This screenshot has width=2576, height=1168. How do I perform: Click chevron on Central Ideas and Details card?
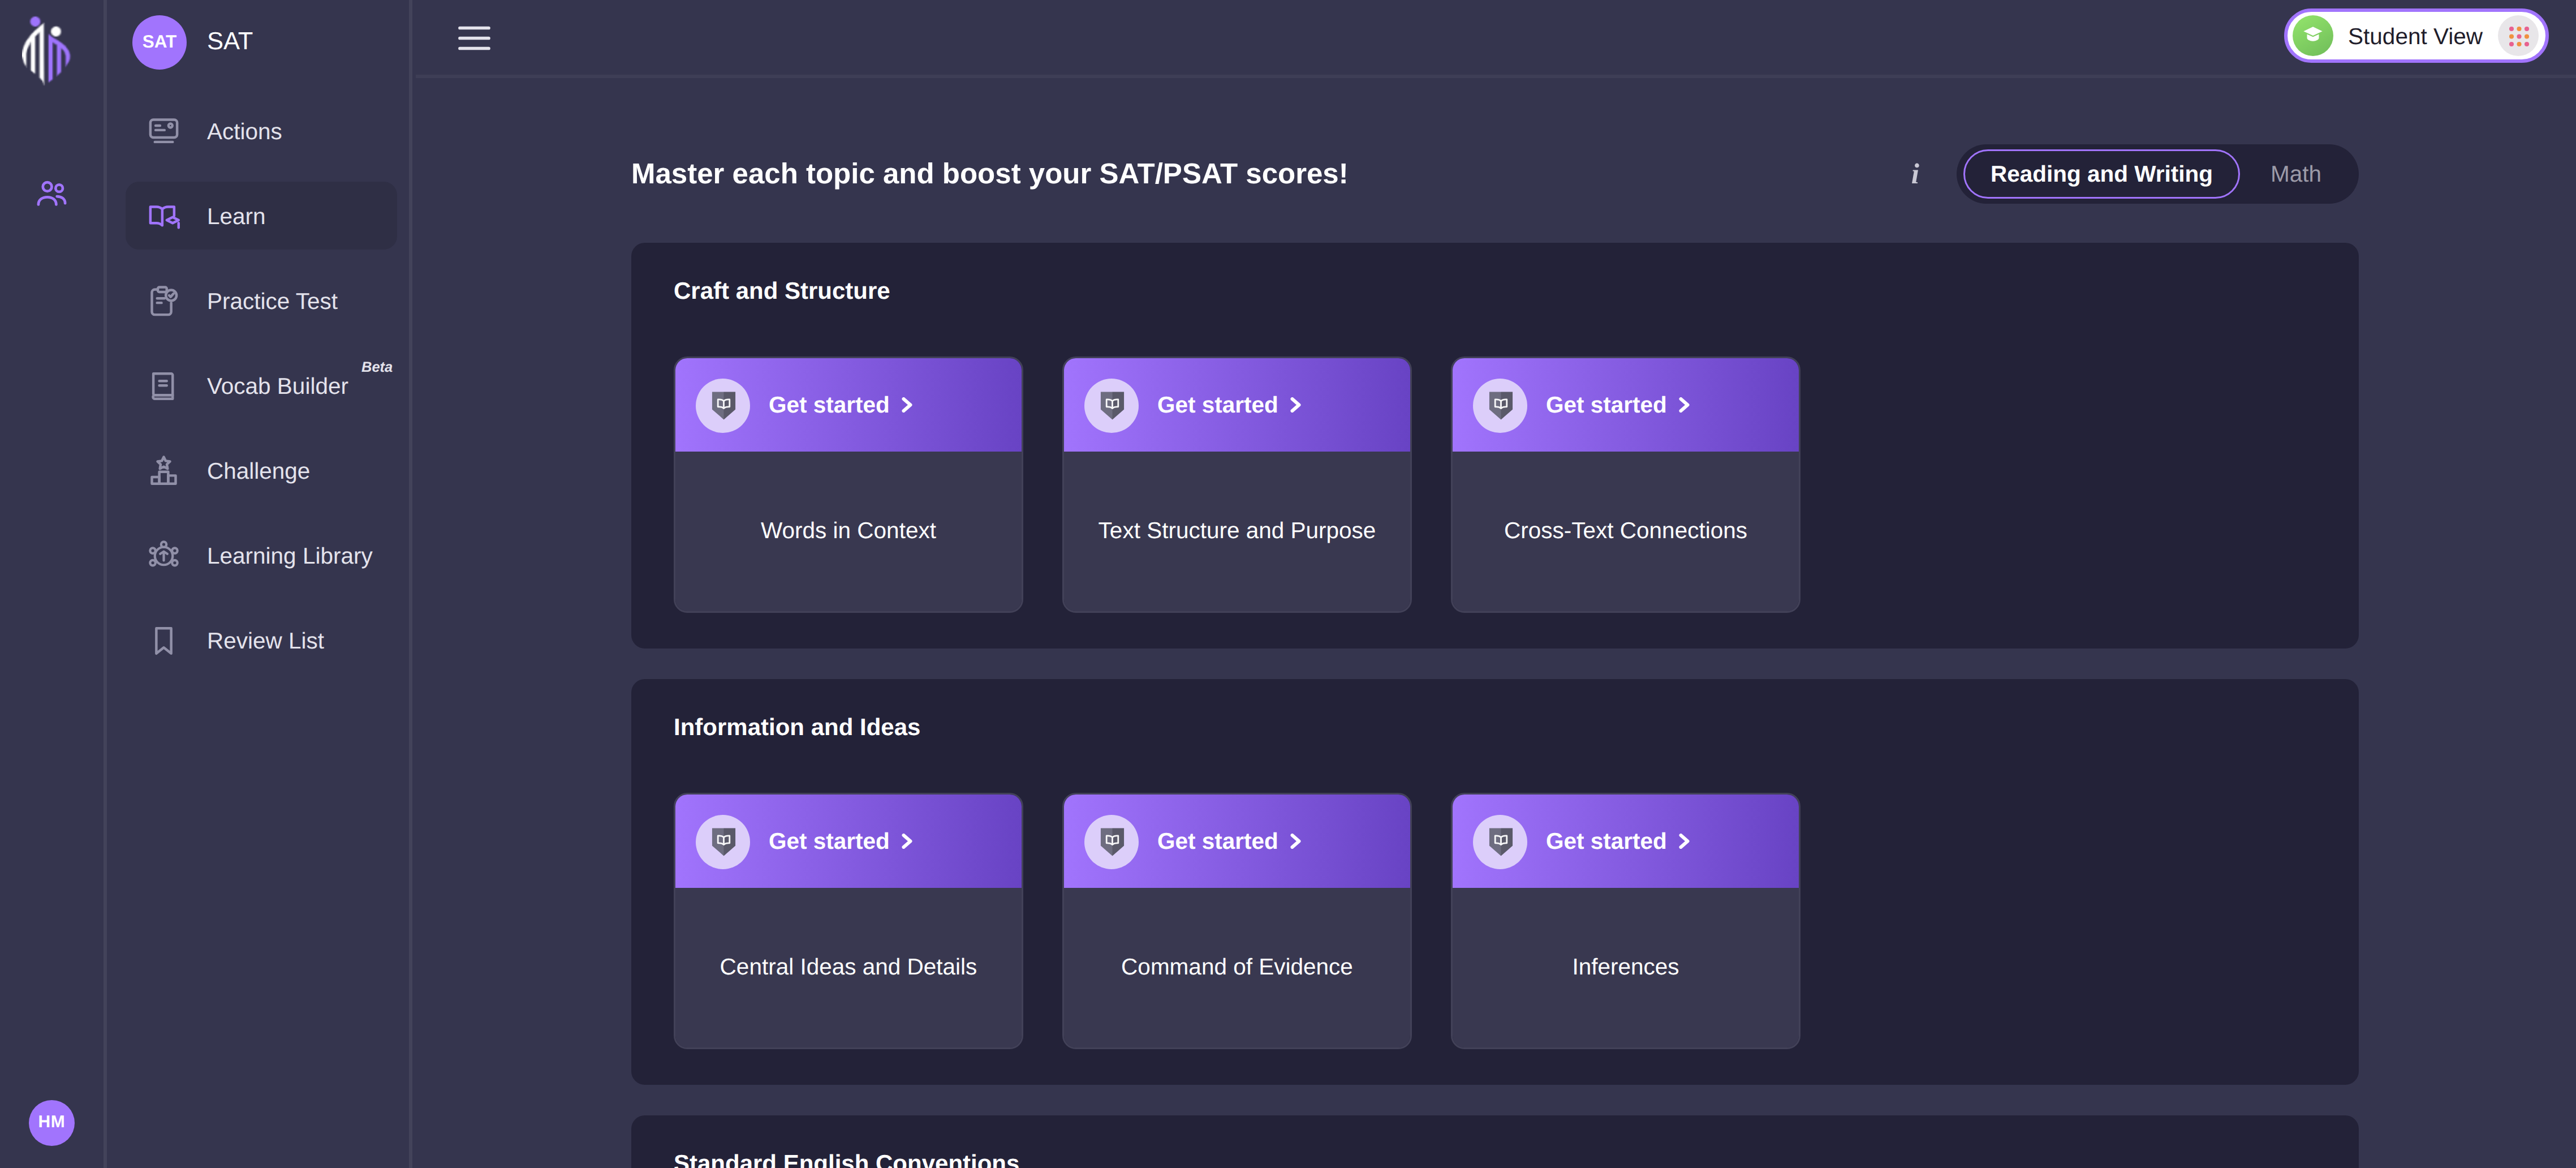[907, 841]
